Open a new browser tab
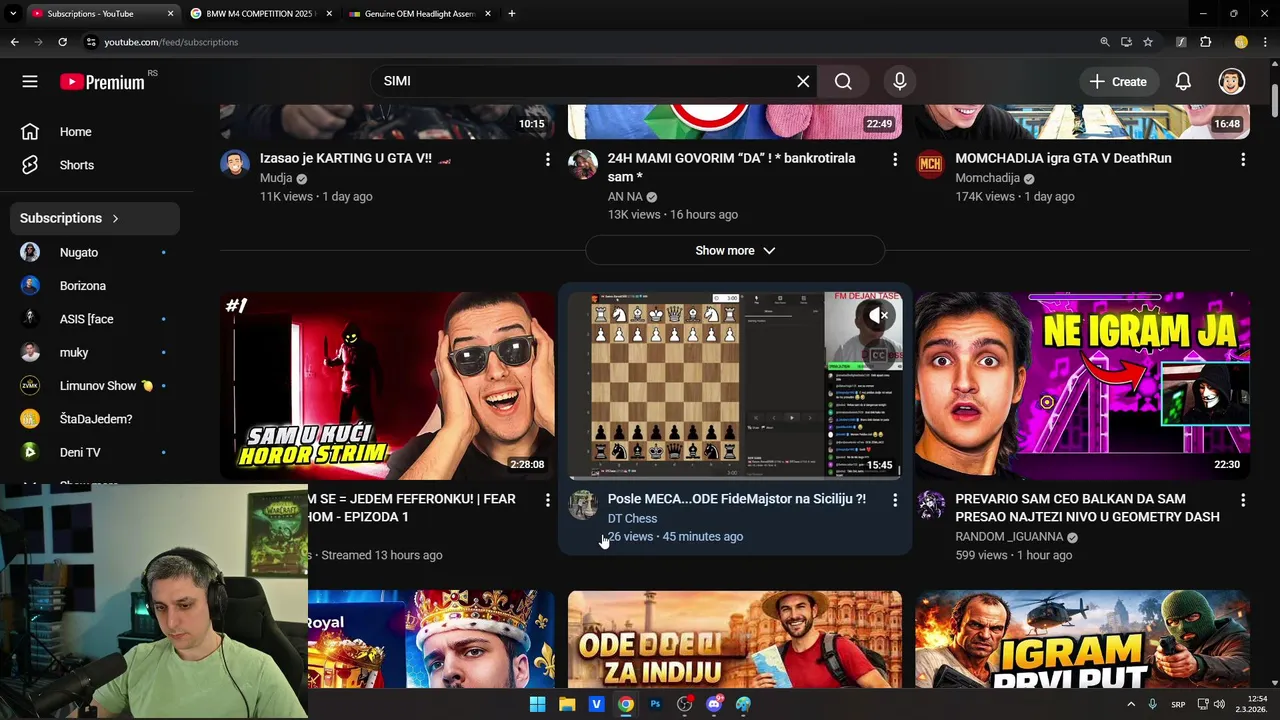The image size is (1280, 720). click(x=512, y=14)
